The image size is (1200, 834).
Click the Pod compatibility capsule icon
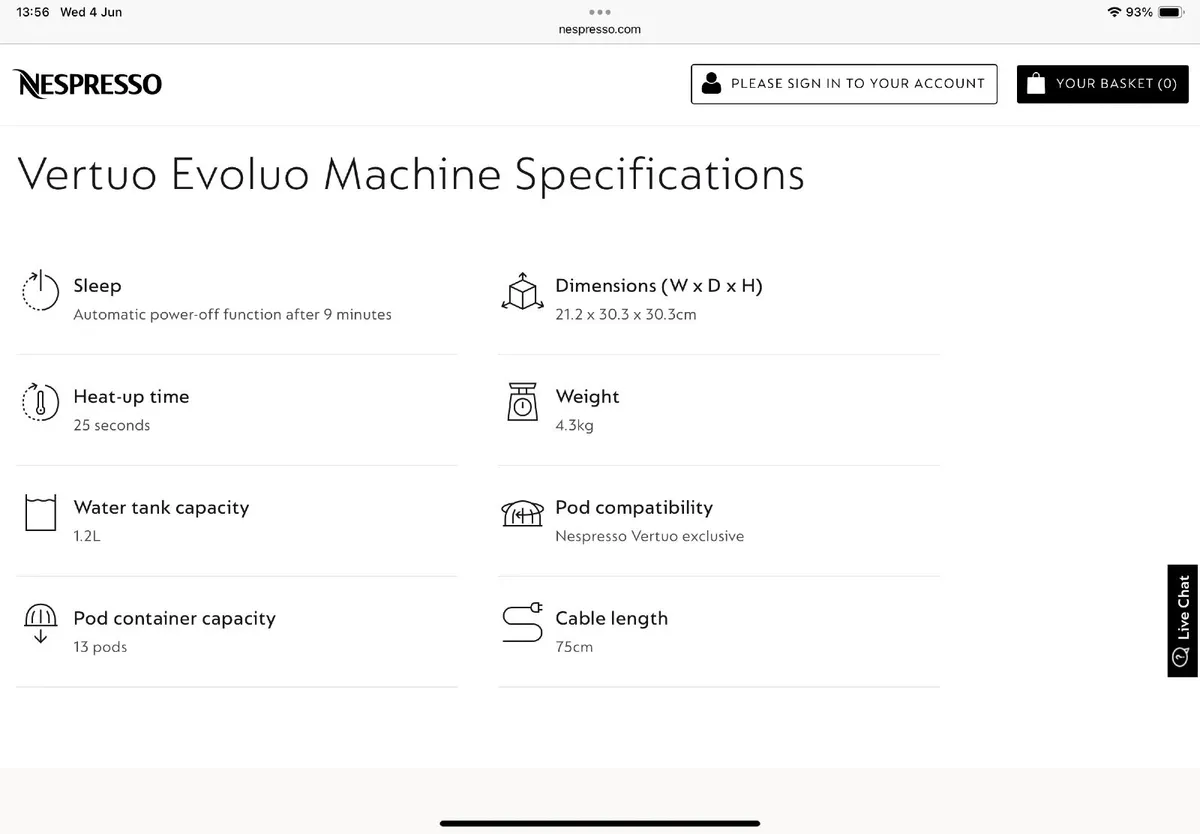pos(522,513)
